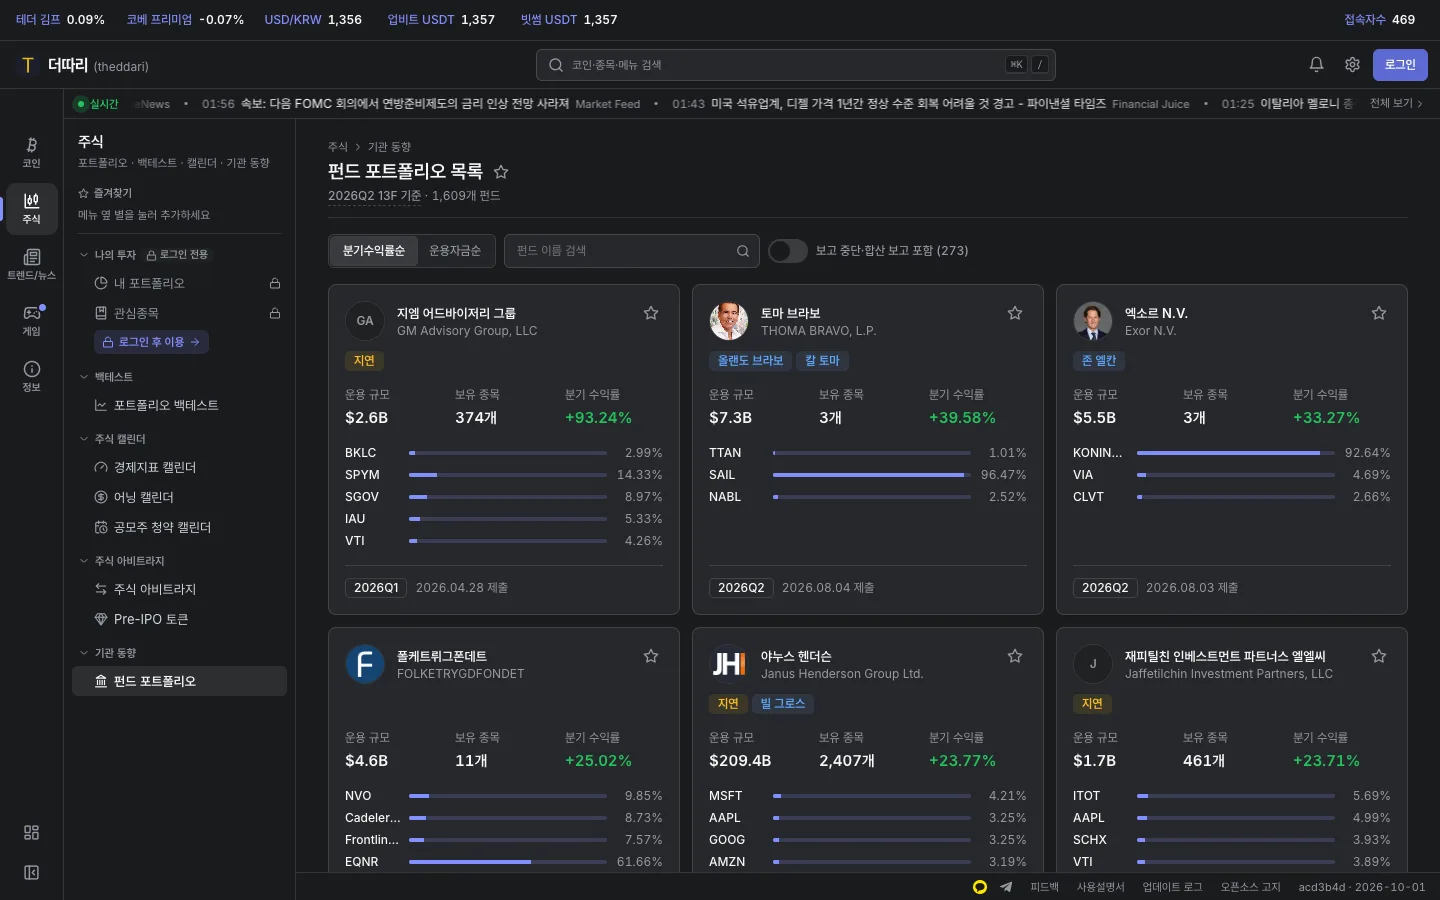
Task: Collapse the 백테스트 sidebar group
Action: [106, 377]
